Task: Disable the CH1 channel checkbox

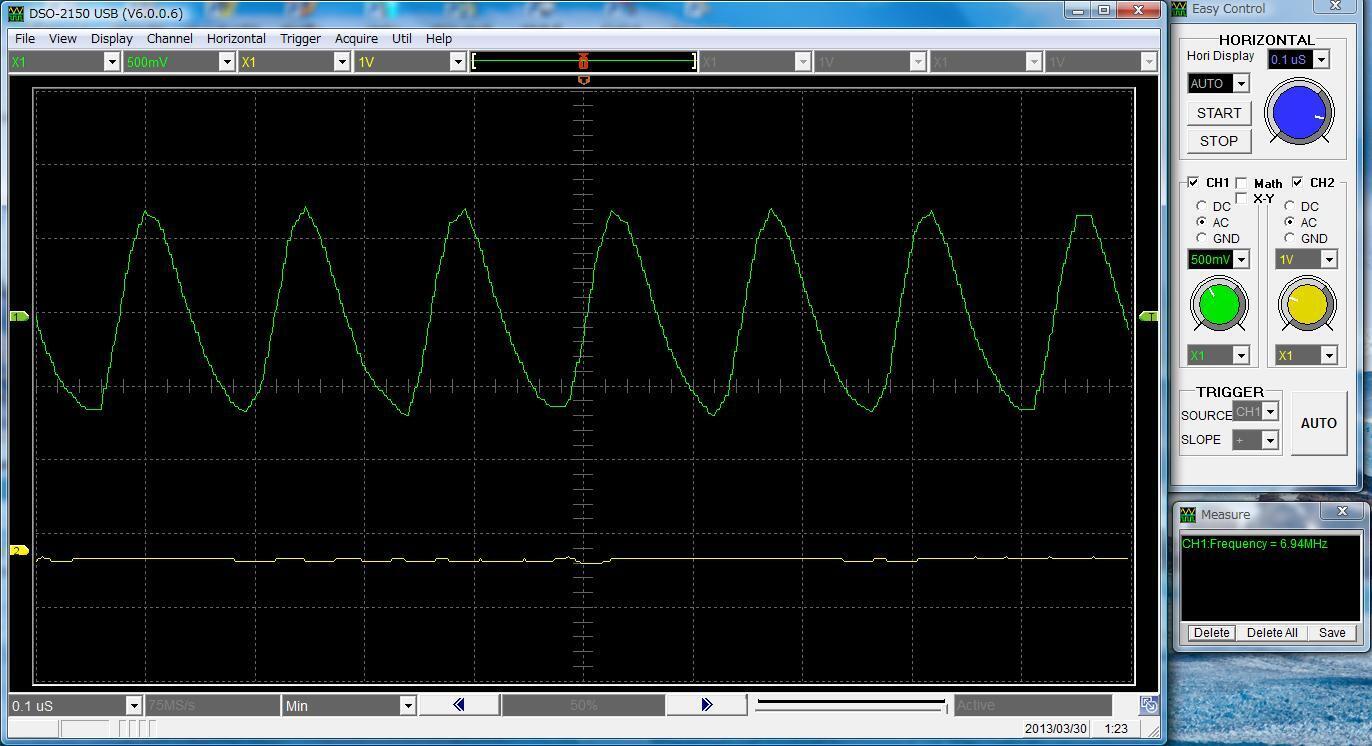Action: coord(1193,183)
